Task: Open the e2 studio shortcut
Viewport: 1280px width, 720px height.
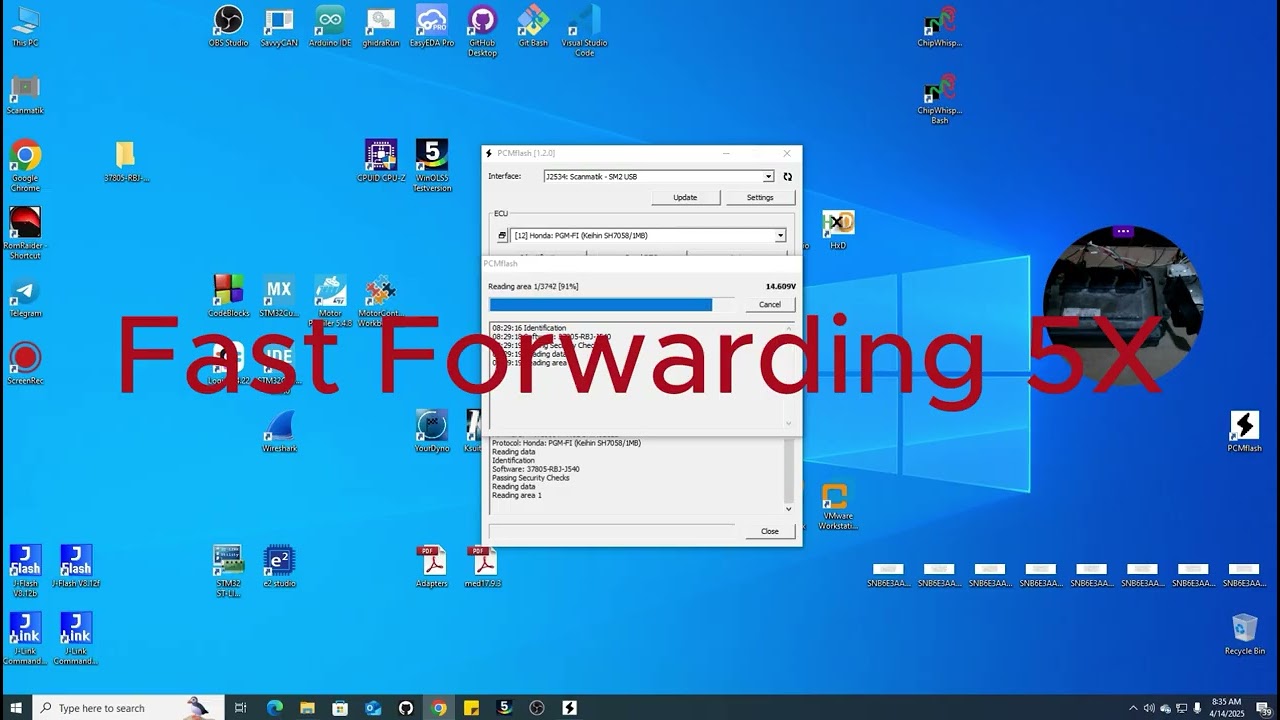Action: pos(279,565)
